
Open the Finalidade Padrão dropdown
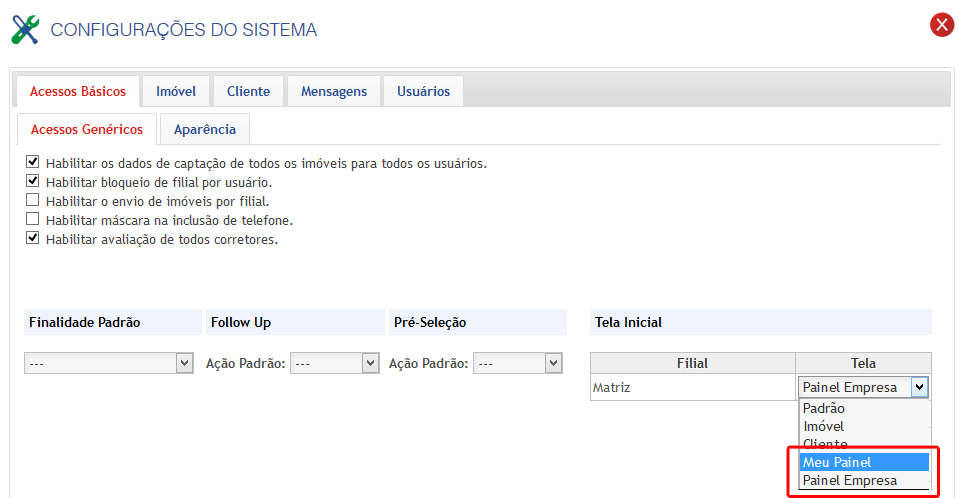(108, 364)
